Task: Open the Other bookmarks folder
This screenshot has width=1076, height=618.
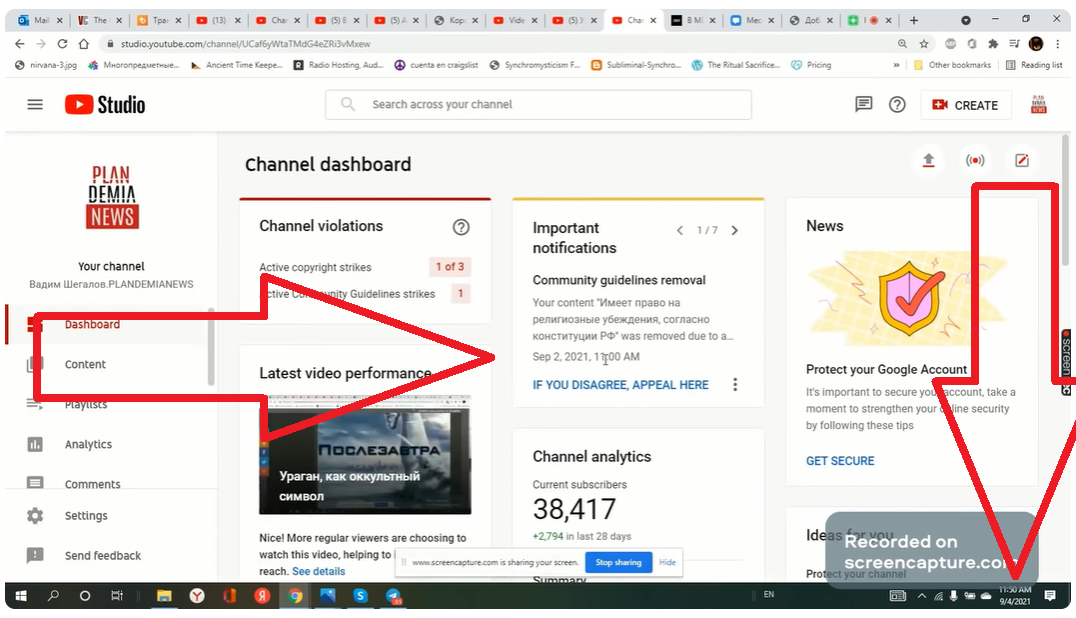Action: [952, 65]
